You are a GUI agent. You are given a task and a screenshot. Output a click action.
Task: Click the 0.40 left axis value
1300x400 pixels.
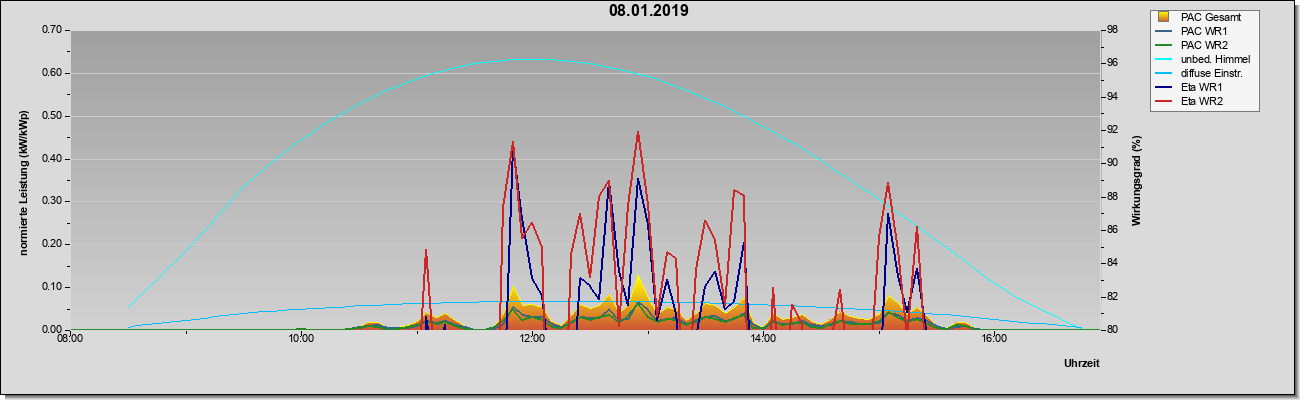coord(52,158)
